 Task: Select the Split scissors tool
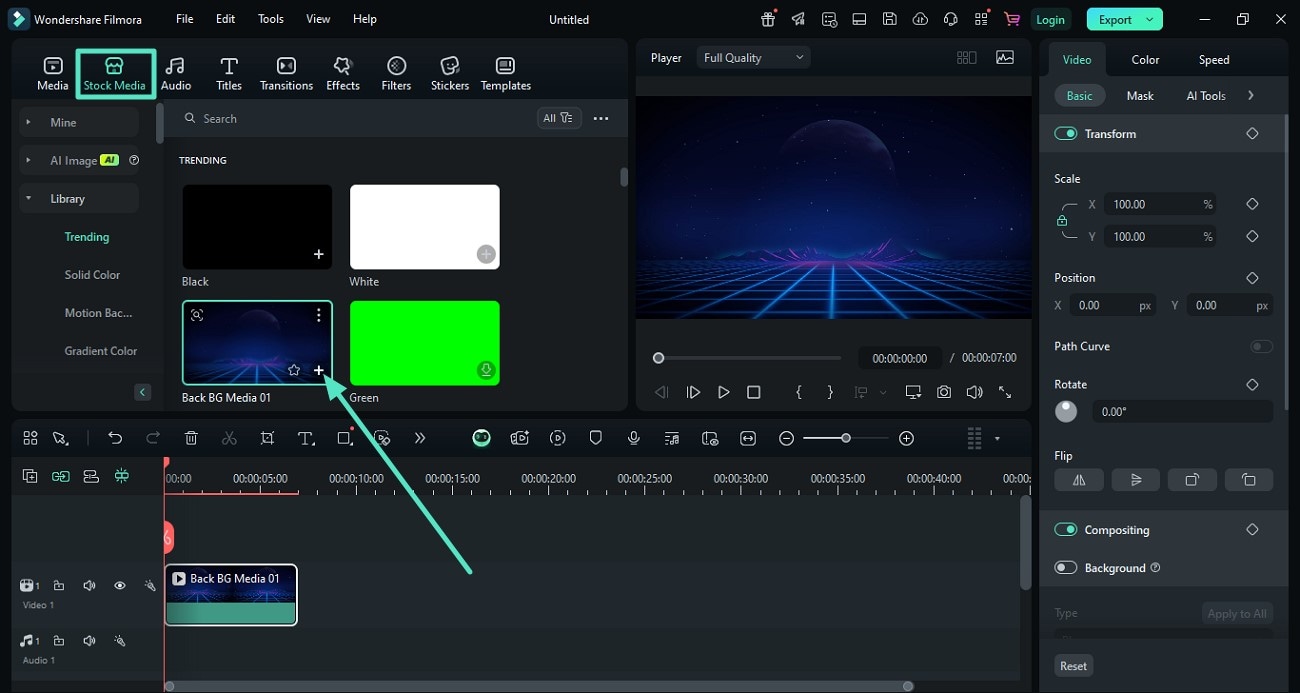pos(229,438)
